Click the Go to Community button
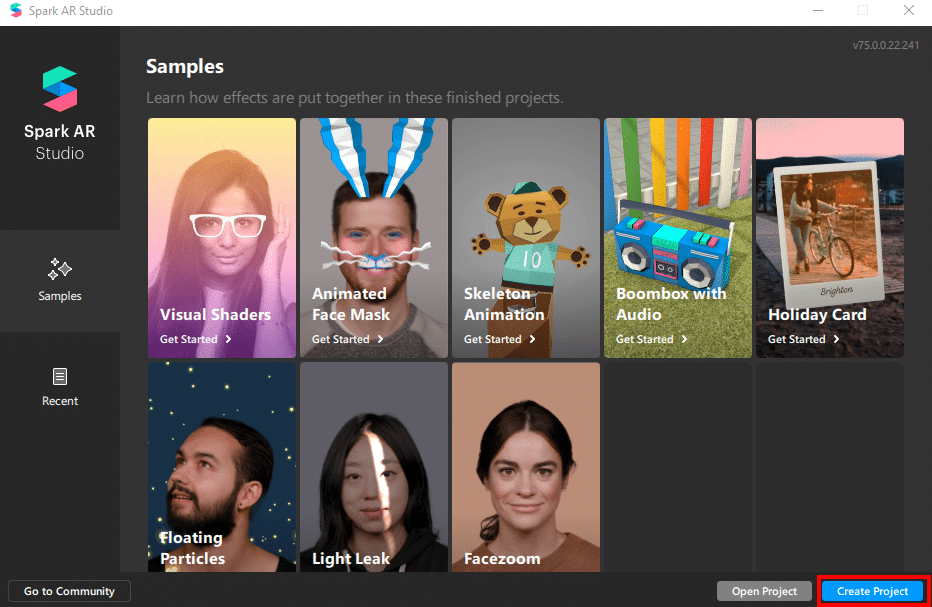932x607 pixels. pos(69,591)
